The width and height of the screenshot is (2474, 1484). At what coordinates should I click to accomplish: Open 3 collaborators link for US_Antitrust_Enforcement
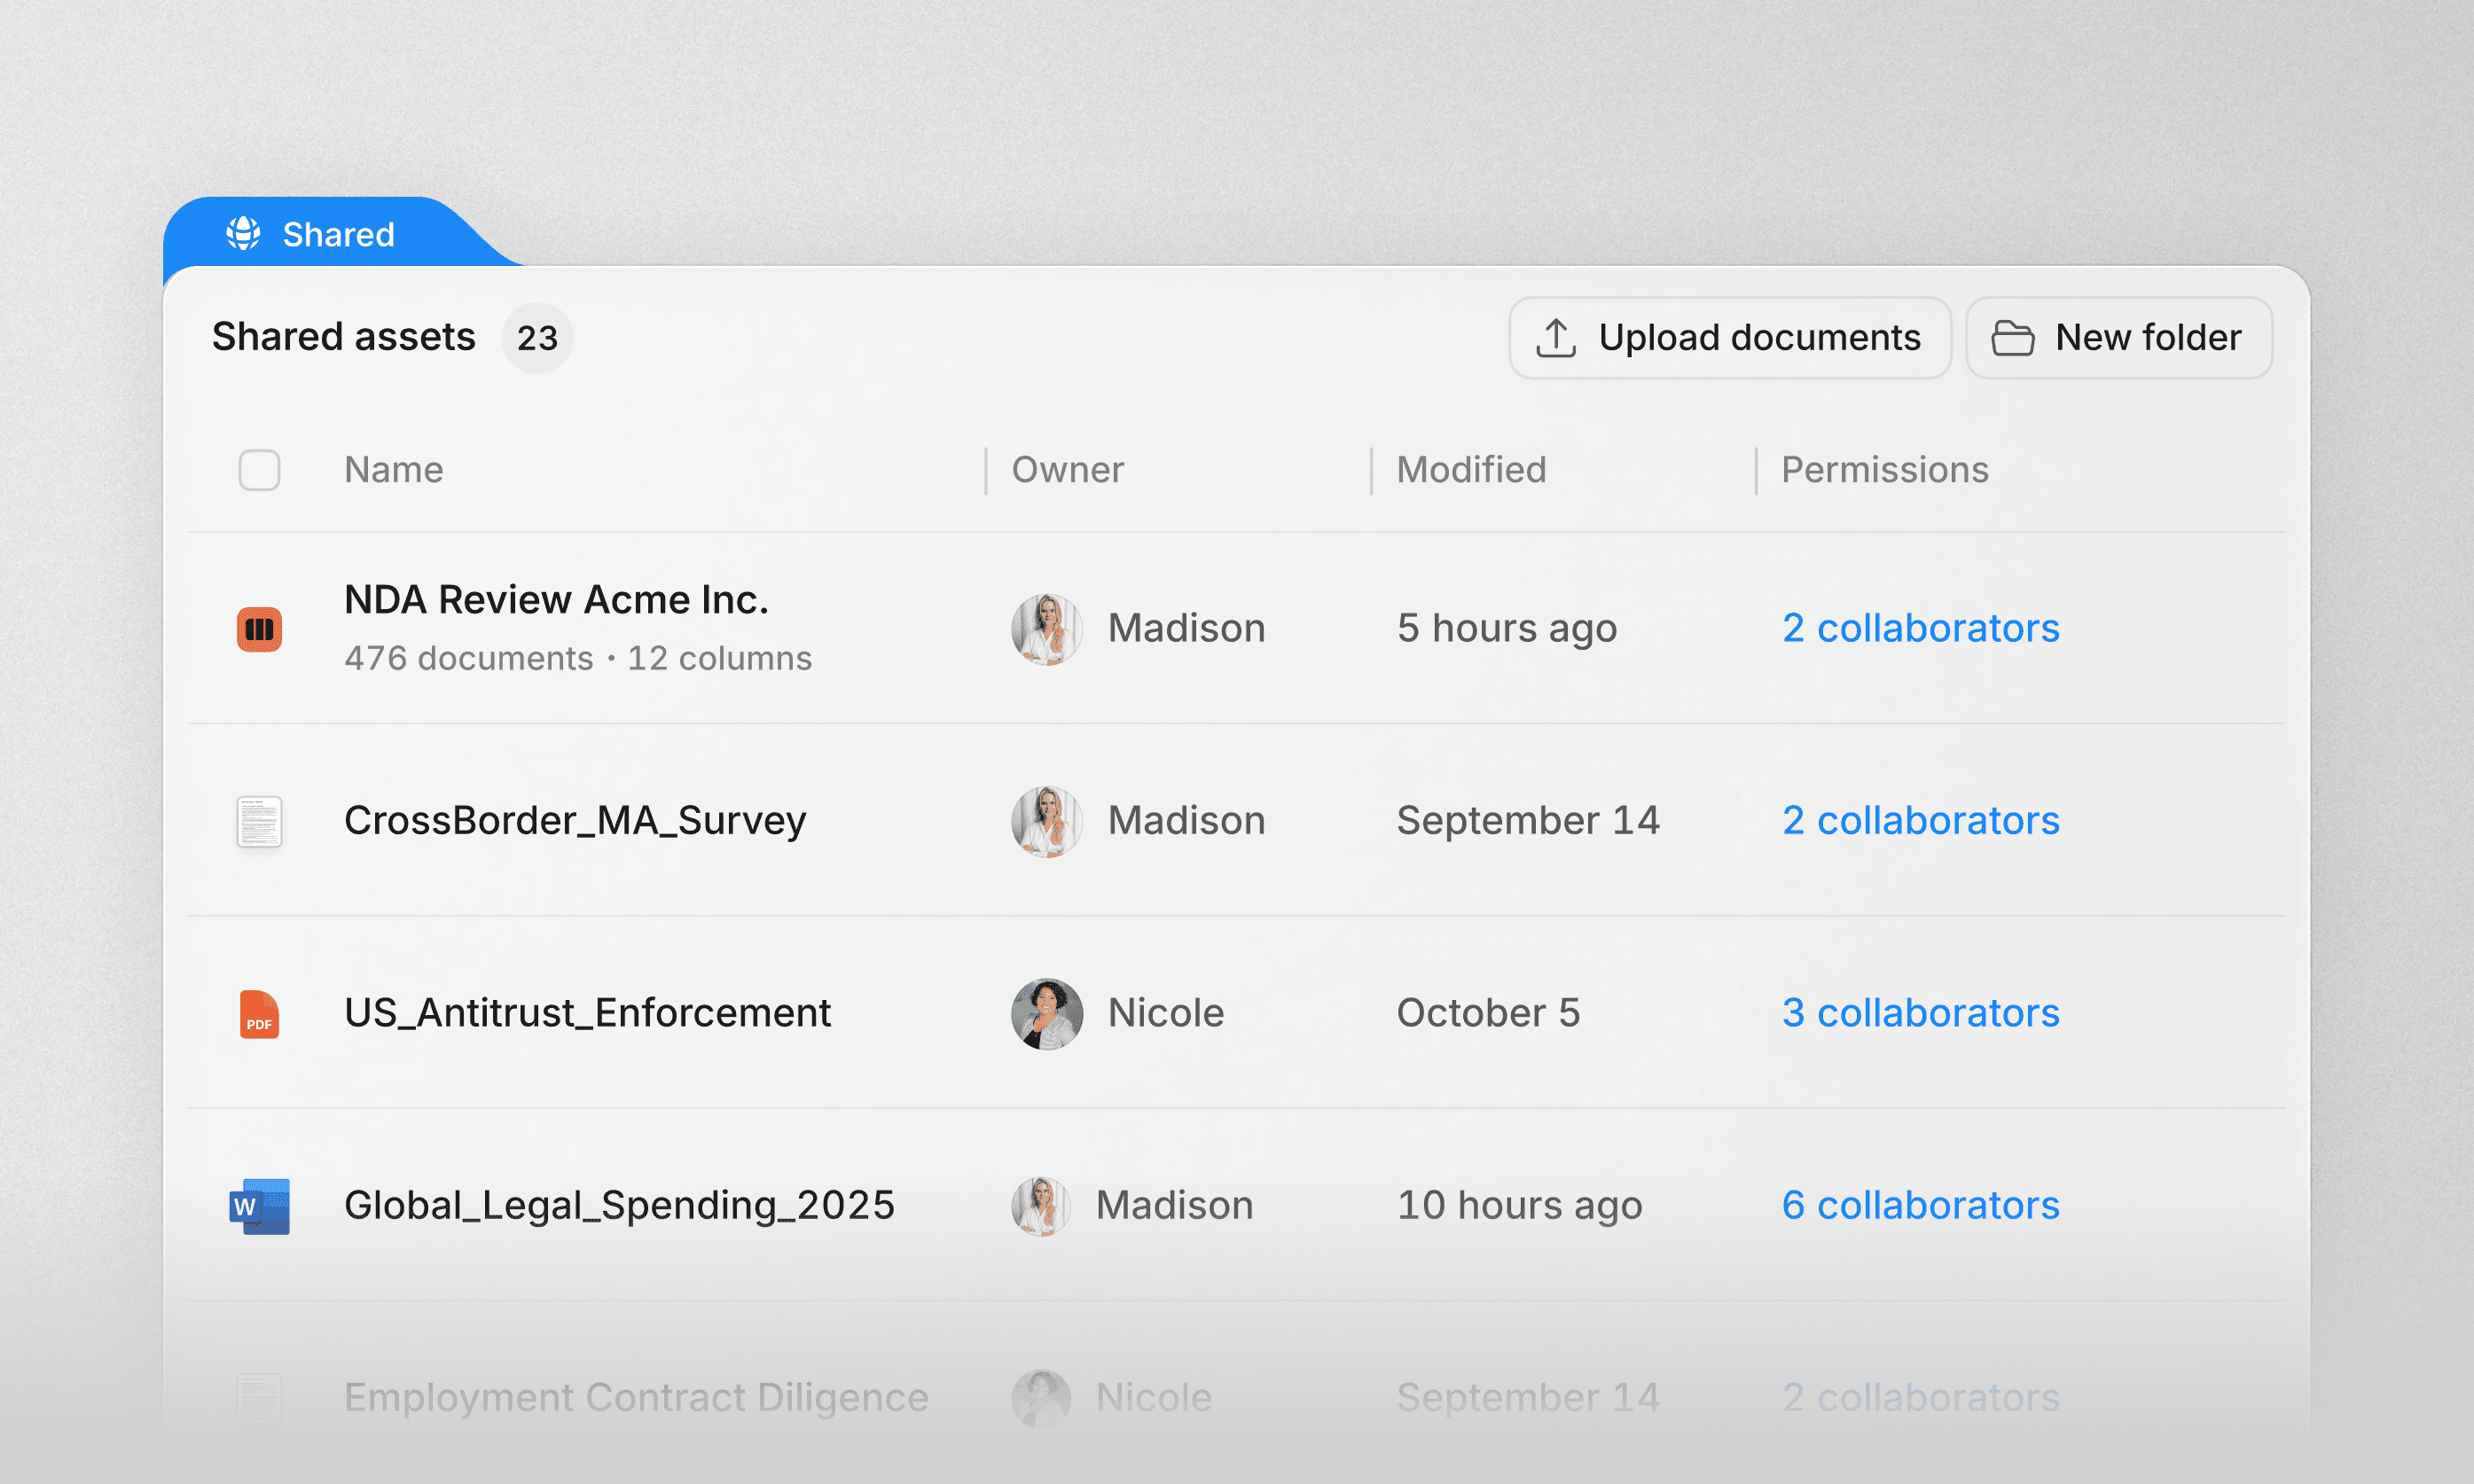click(1920, 1013)
